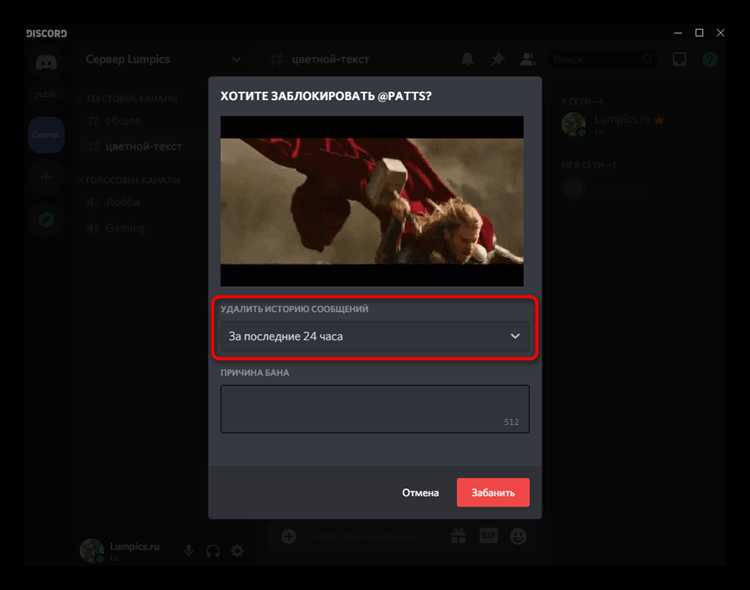Maximize the Discord window
This screenshot has height=590, width=750.
coord(699,33)
